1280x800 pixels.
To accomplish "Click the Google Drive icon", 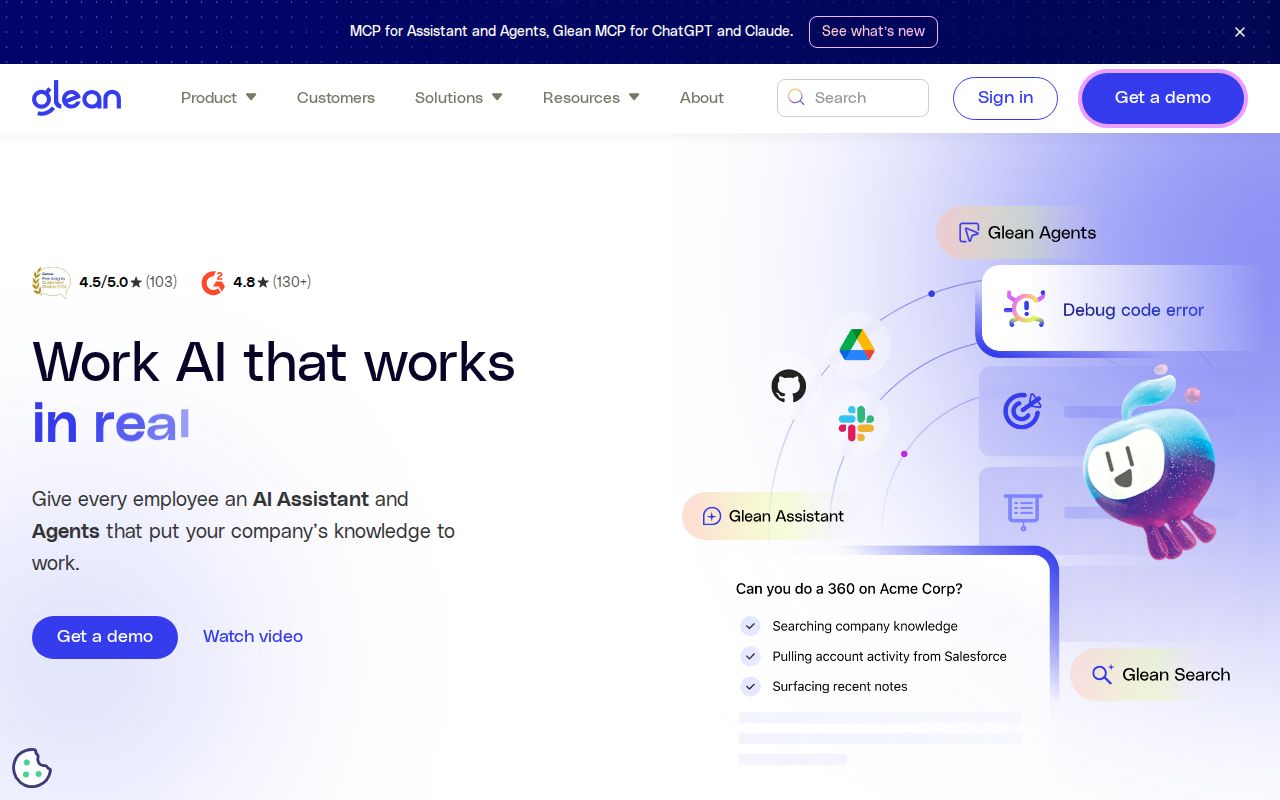I will pos(857,345).
